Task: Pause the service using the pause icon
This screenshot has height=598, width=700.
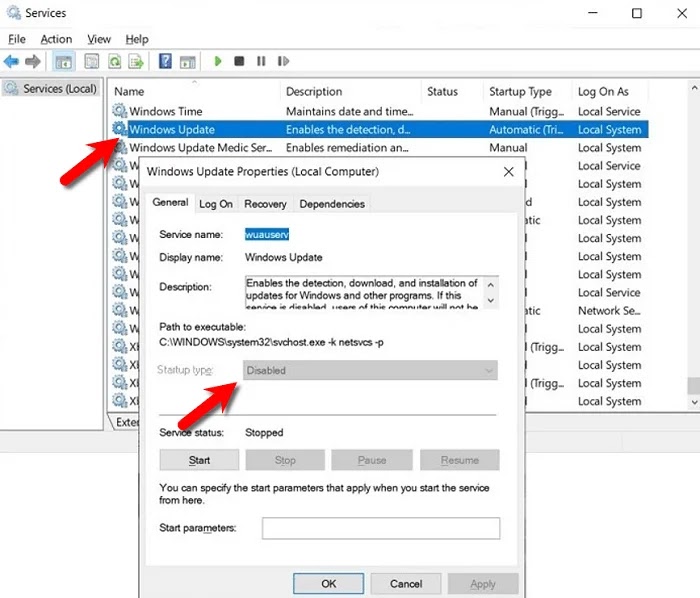Action: click(261, 61)
